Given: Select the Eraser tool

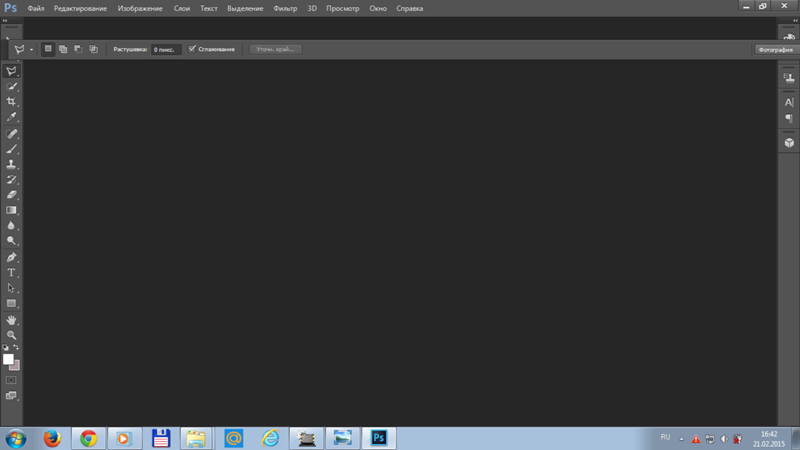Looking at the screenshot, I should [x=12, y=195].
